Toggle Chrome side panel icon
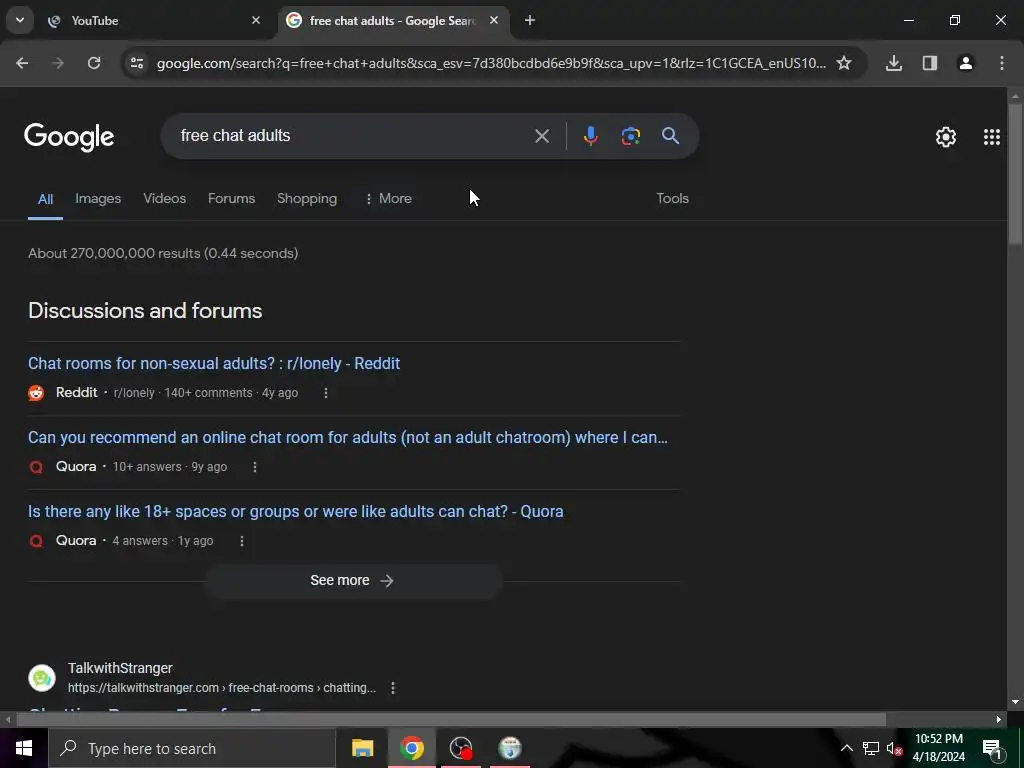This screenshot has height=768, width=1024. 930,63
